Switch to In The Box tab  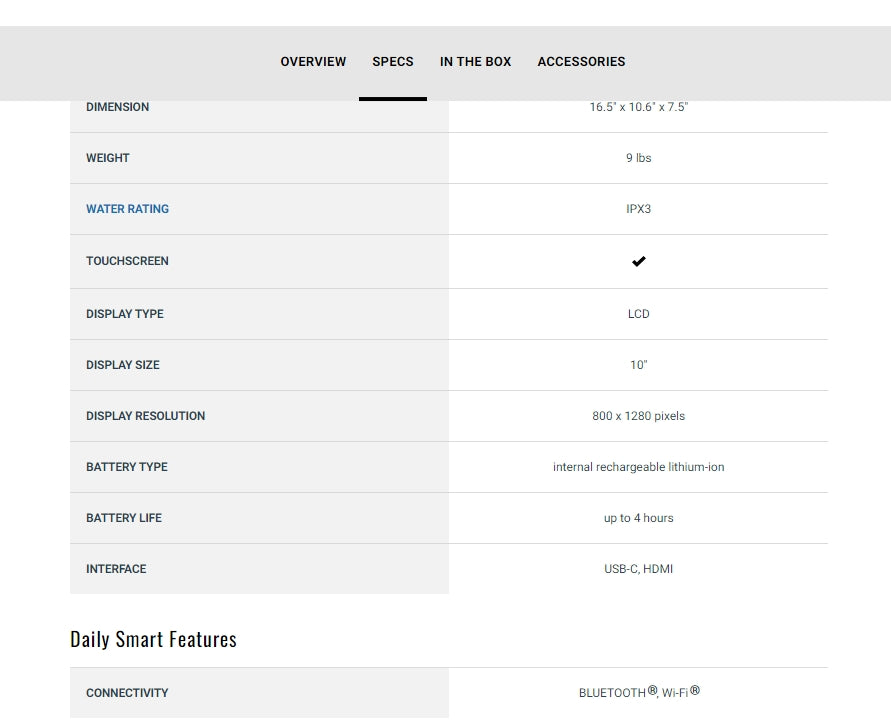click(475, 62)
